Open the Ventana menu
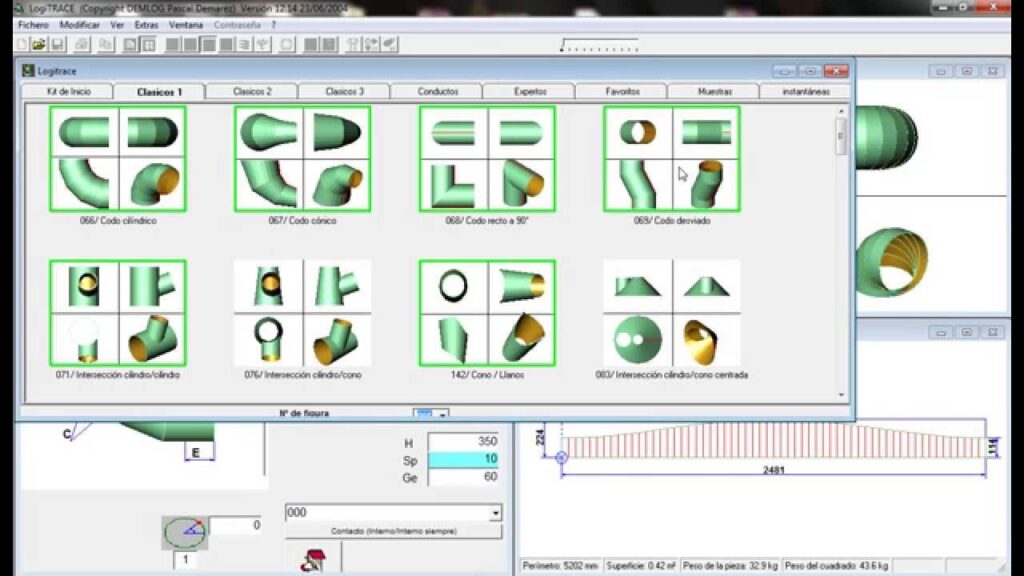The width and height of the screenshot is (1024, 576). click(x=186, y=25)
